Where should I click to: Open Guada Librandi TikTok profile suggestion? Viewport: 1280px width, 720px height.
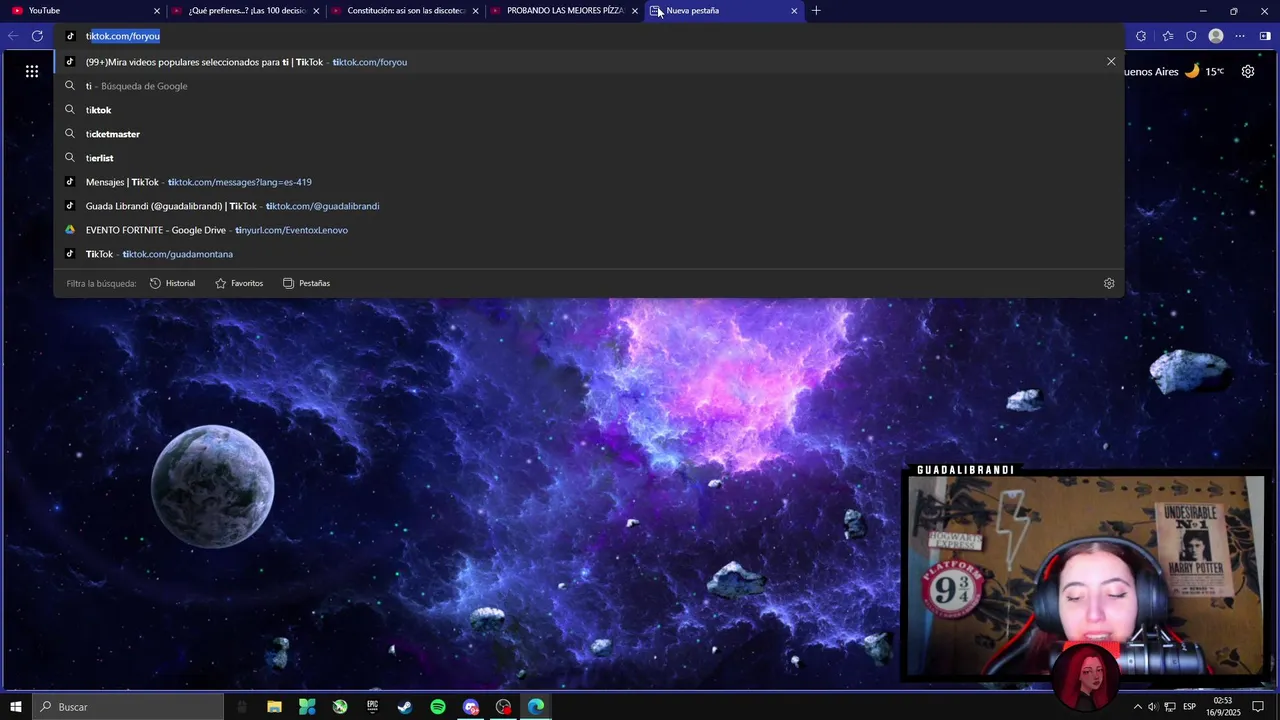pyautogui.click(x=590, y=206)
